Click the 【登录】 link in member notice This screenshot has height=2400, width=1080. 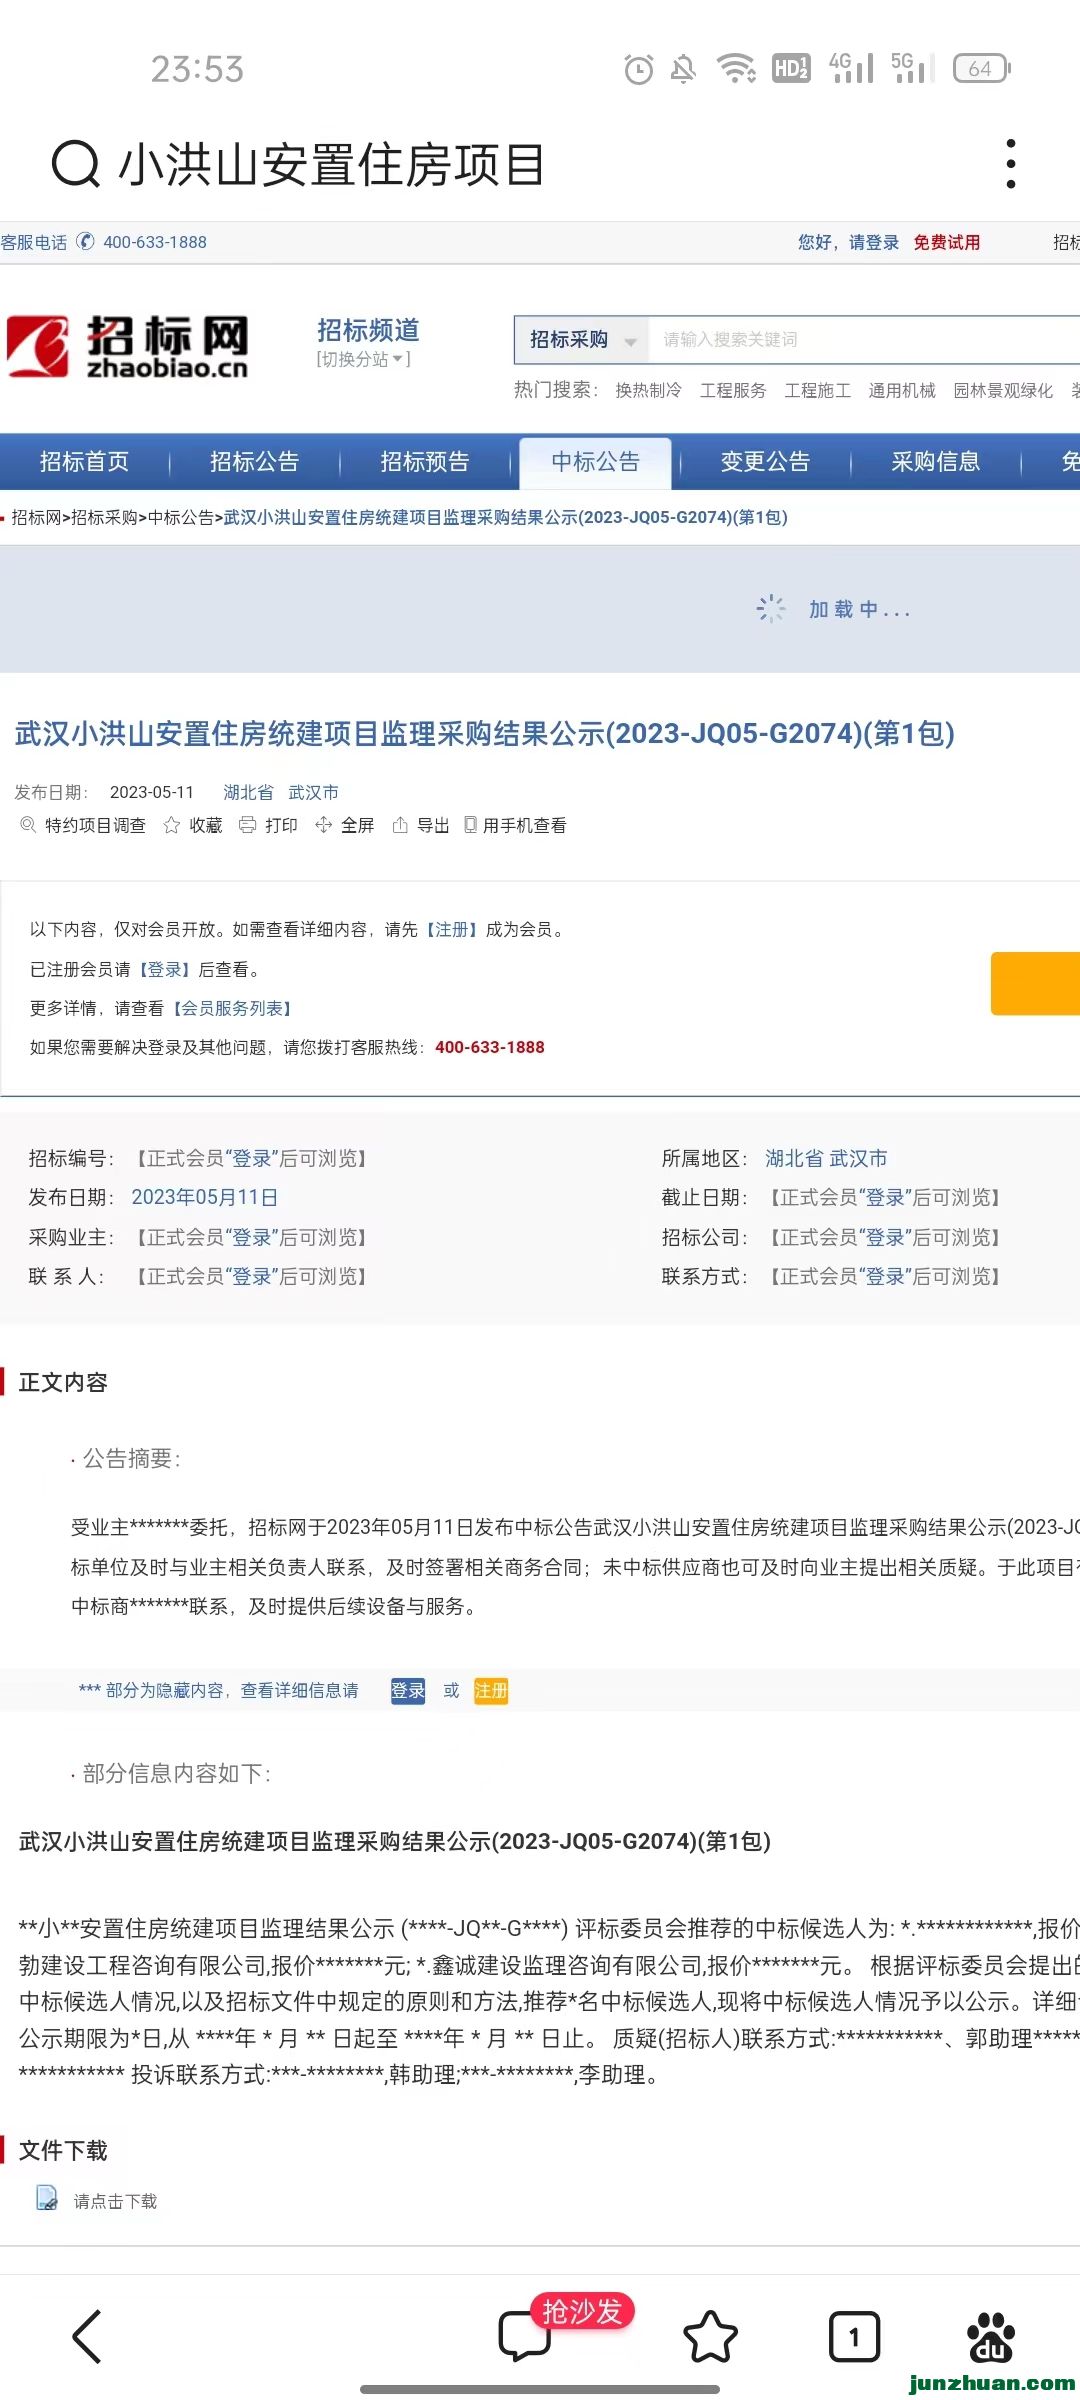pyautogui.click(x=164, y=969)
